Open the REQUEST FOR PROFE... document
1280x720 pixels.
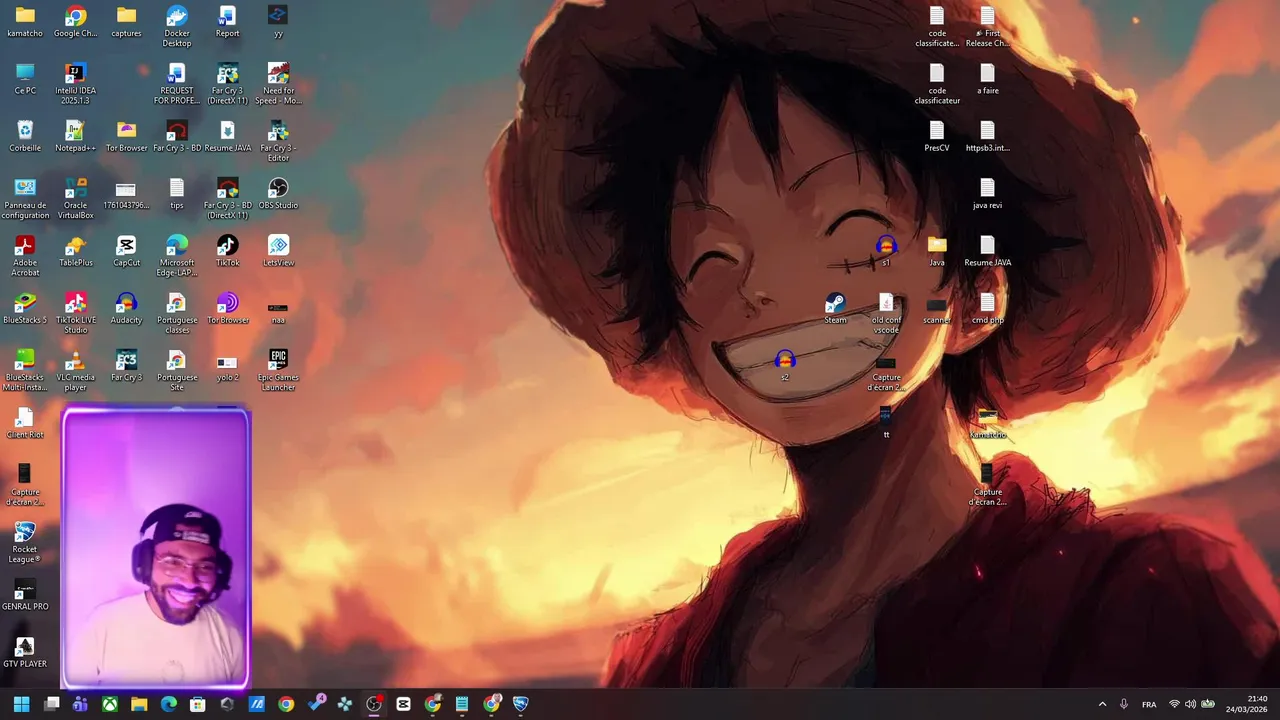coord(177,84)
